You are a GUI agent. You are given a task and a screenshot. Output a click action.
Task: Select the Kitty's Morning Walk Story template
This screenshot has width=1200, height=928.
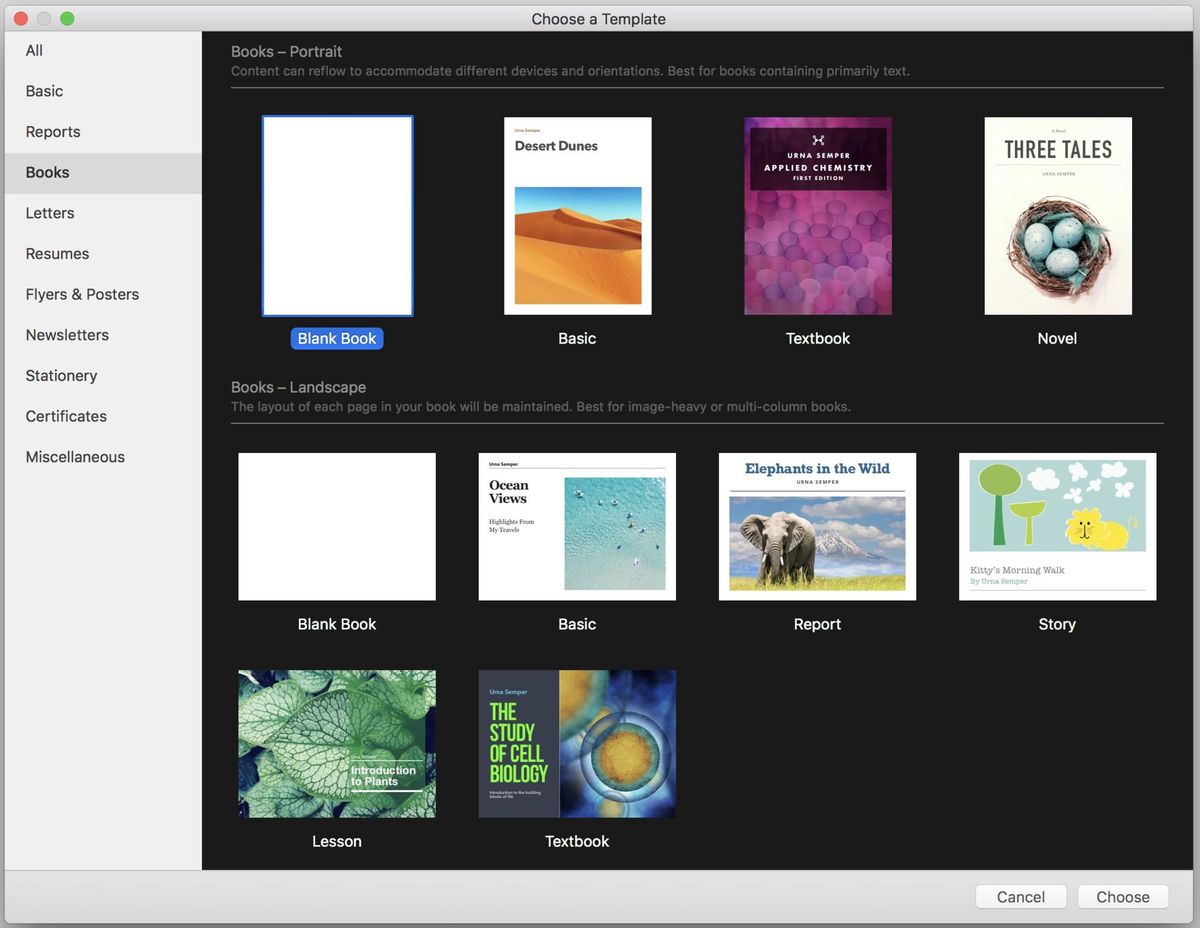[x=1057, y=526]
